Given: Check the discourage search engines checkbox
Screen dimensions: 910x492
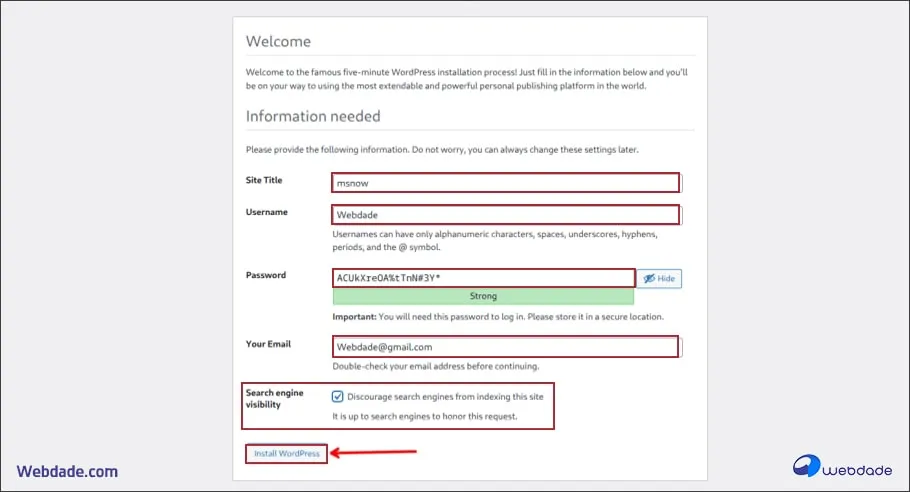Looking at the screenshot, I should 338,396.
